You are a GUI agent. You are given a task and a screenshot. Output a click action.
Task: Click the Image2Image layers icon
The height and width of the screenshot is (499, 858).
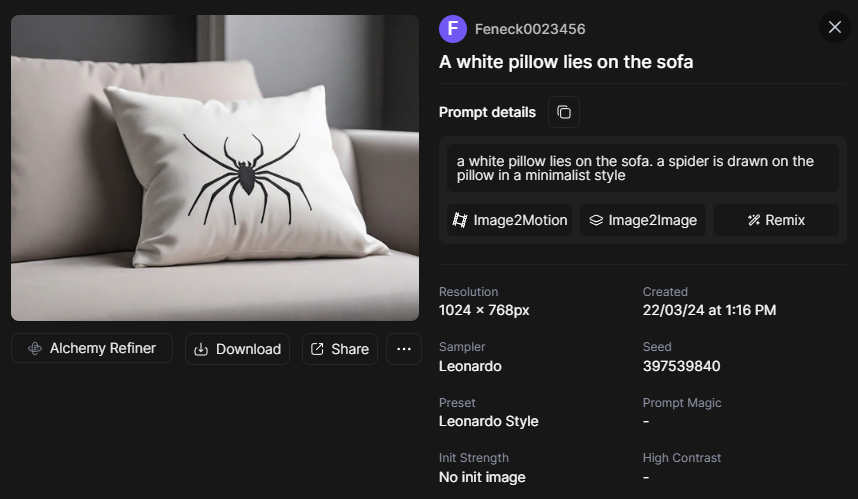click(x=595, y=220)
